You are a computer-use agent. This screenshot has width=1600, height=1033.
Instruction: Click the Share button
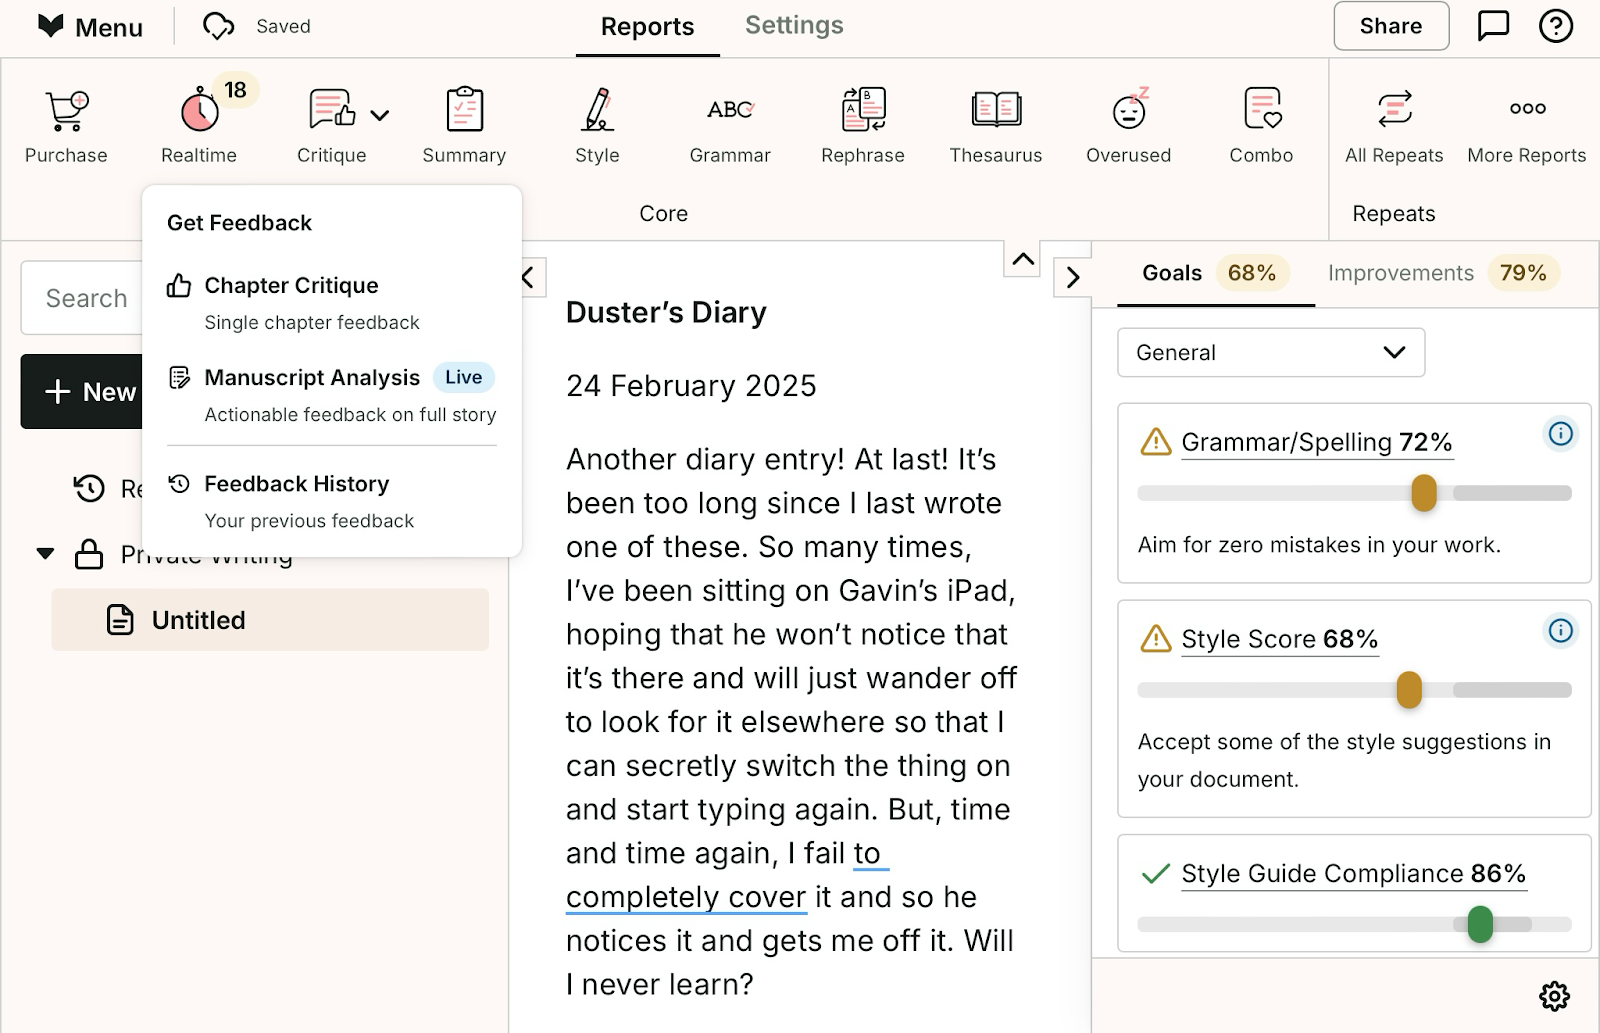pyautogui.click(x=1391, y=26)
